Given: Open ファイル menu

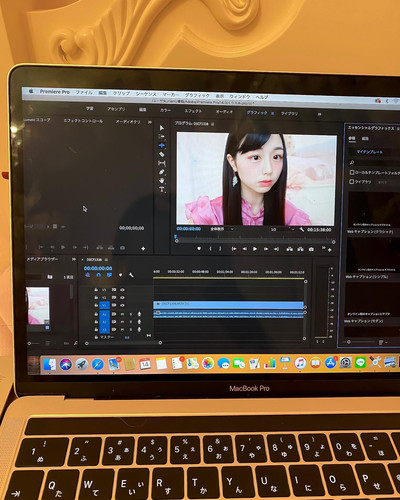Looking at the screenshot, I should [84, 92].
